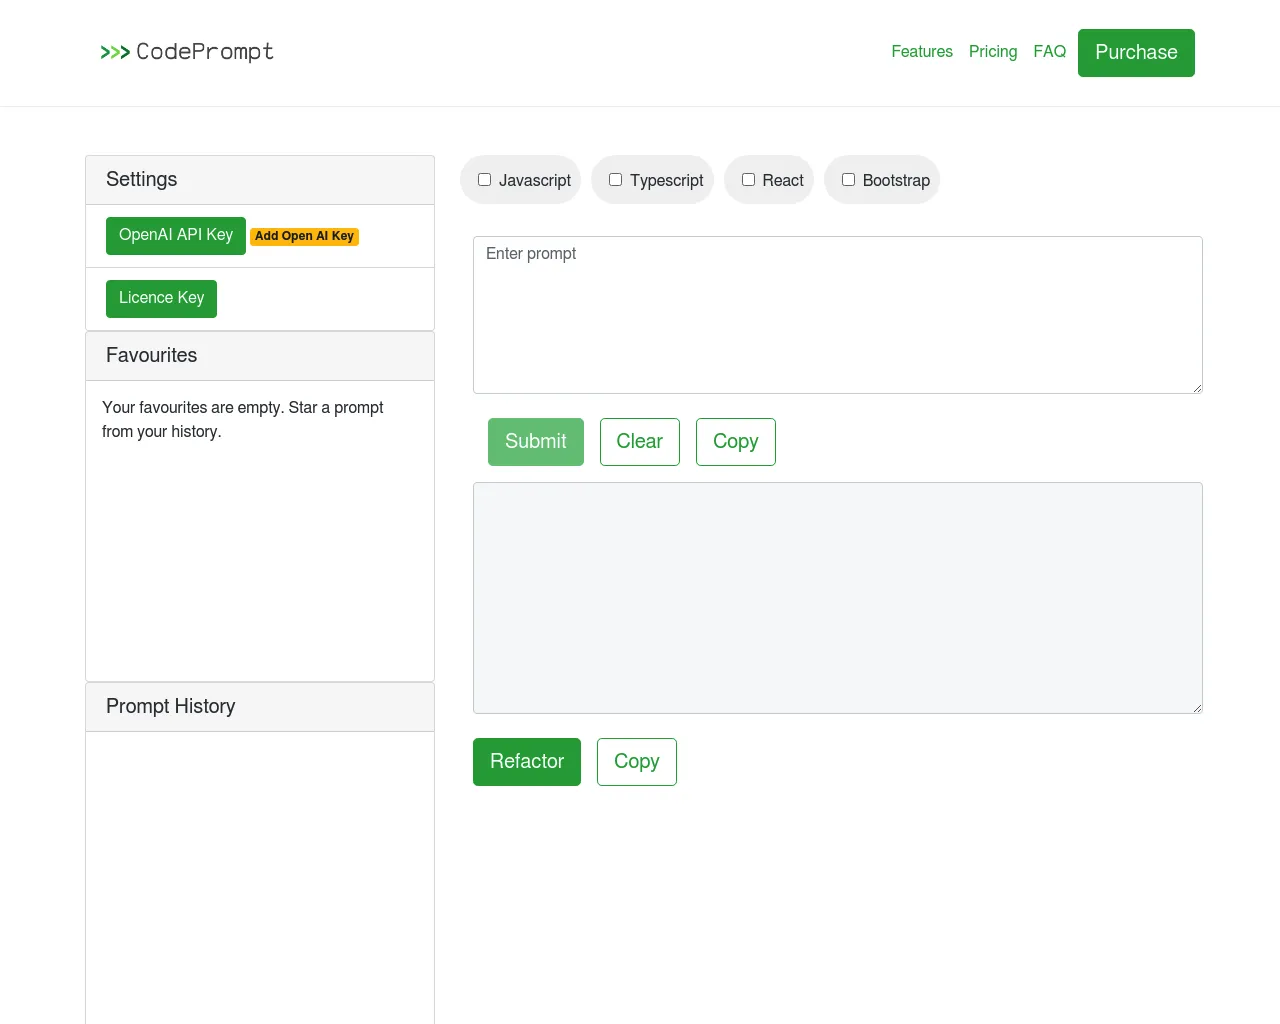The height and width of the screenshot is (1024, 1280).
Task: Enable the Typescript option
Action: coord(615,179)
